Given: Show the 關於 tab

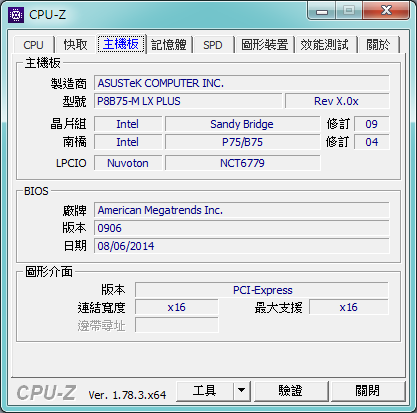Looking at the screenshot, I should pos(378,44).
